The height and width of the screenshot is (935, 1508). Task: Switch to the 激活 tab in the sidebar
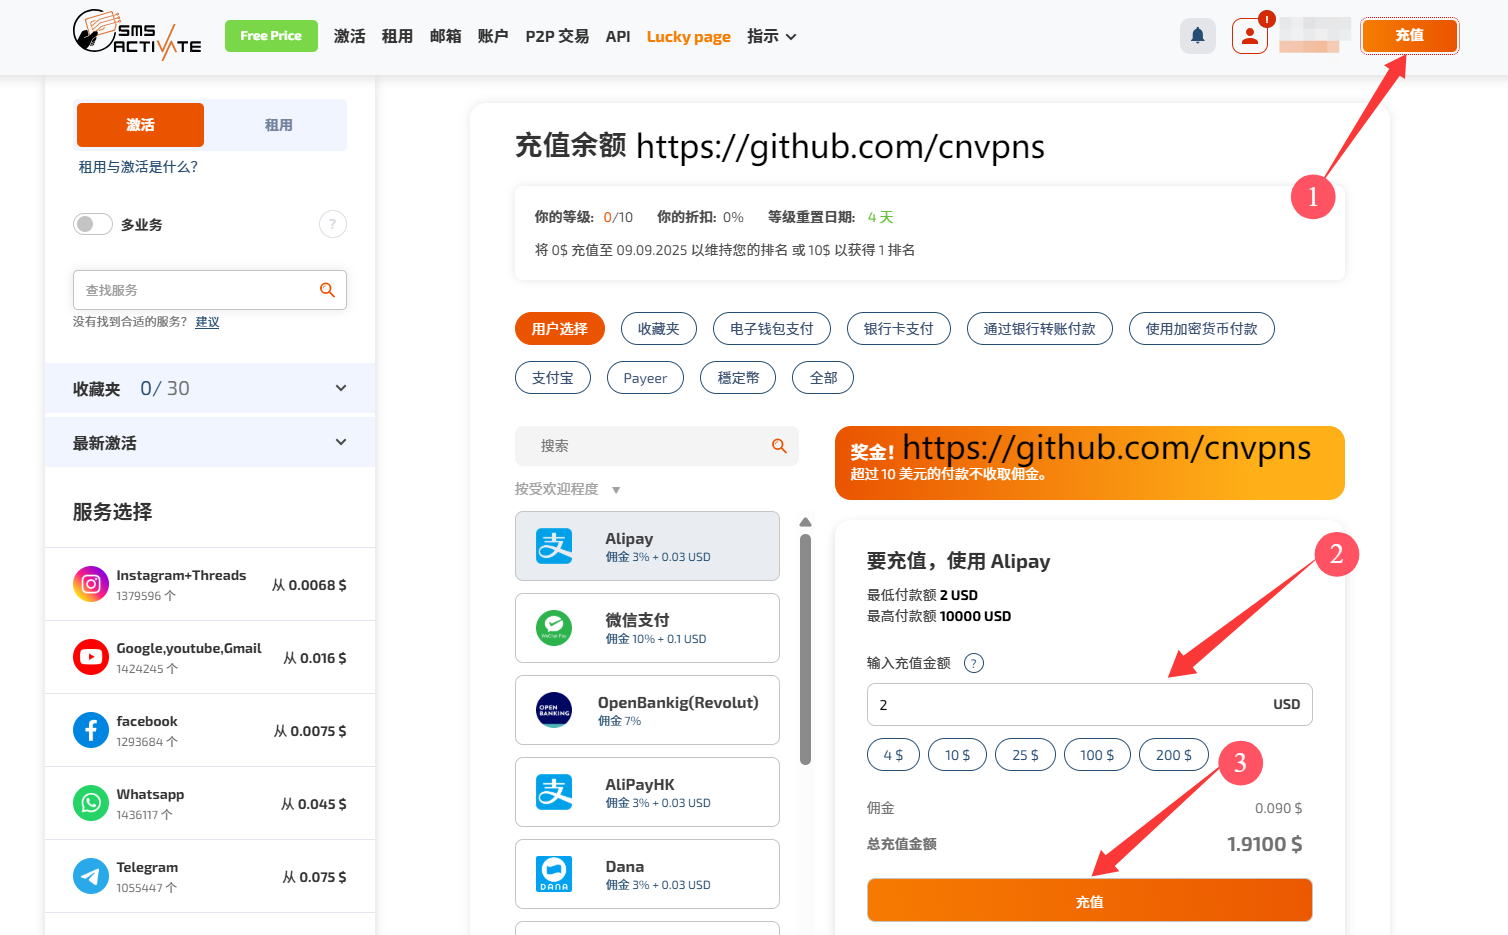point(140,125)
